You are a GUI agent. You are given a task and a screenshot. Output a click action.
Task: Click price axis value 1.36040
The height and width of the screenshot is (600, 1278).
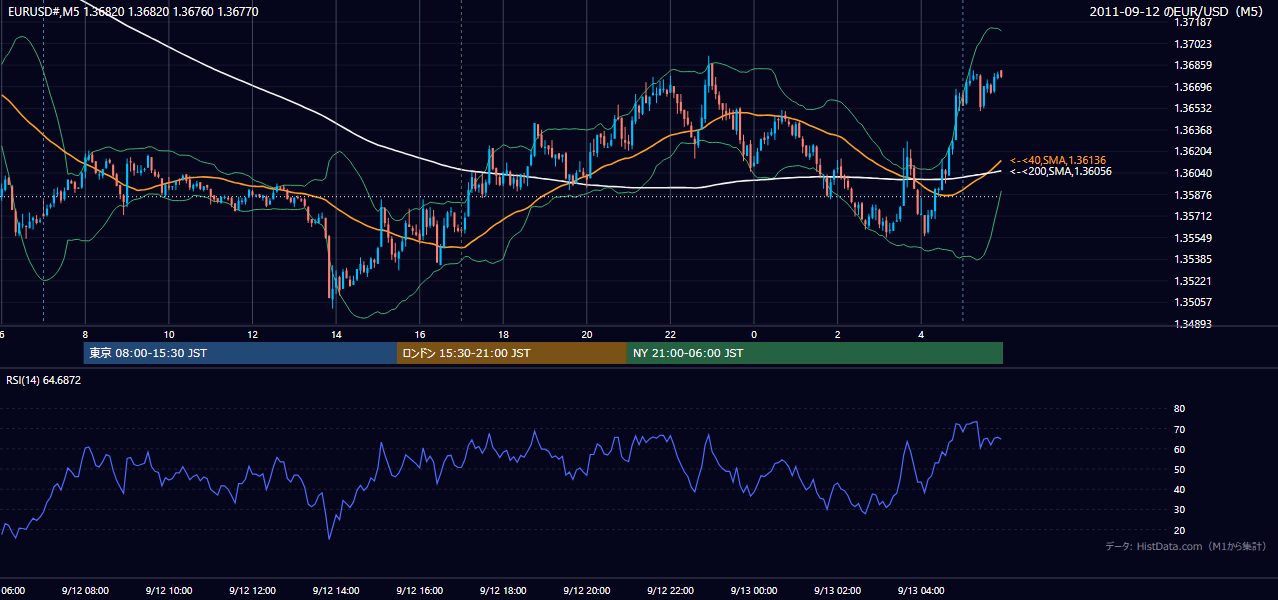[1194, 173]
